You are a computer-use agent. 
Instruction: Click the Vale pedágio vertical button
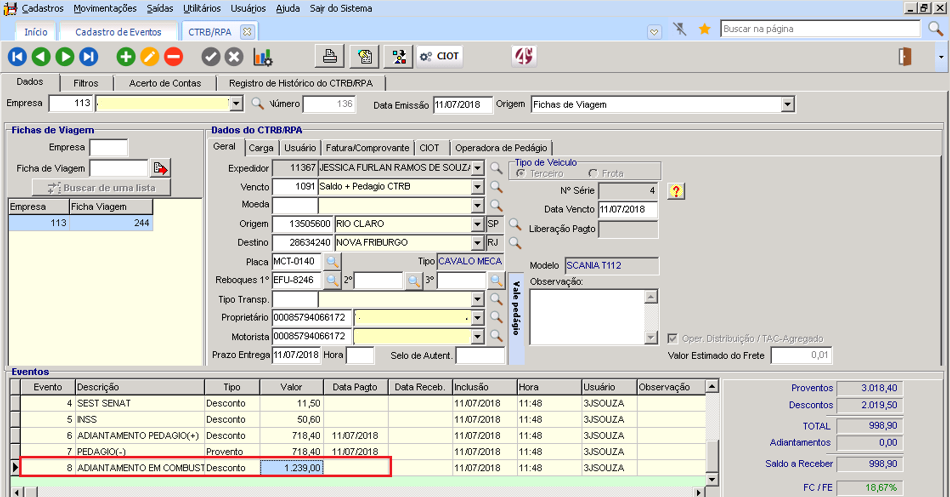pyautogui.click(x=516, y=309)
